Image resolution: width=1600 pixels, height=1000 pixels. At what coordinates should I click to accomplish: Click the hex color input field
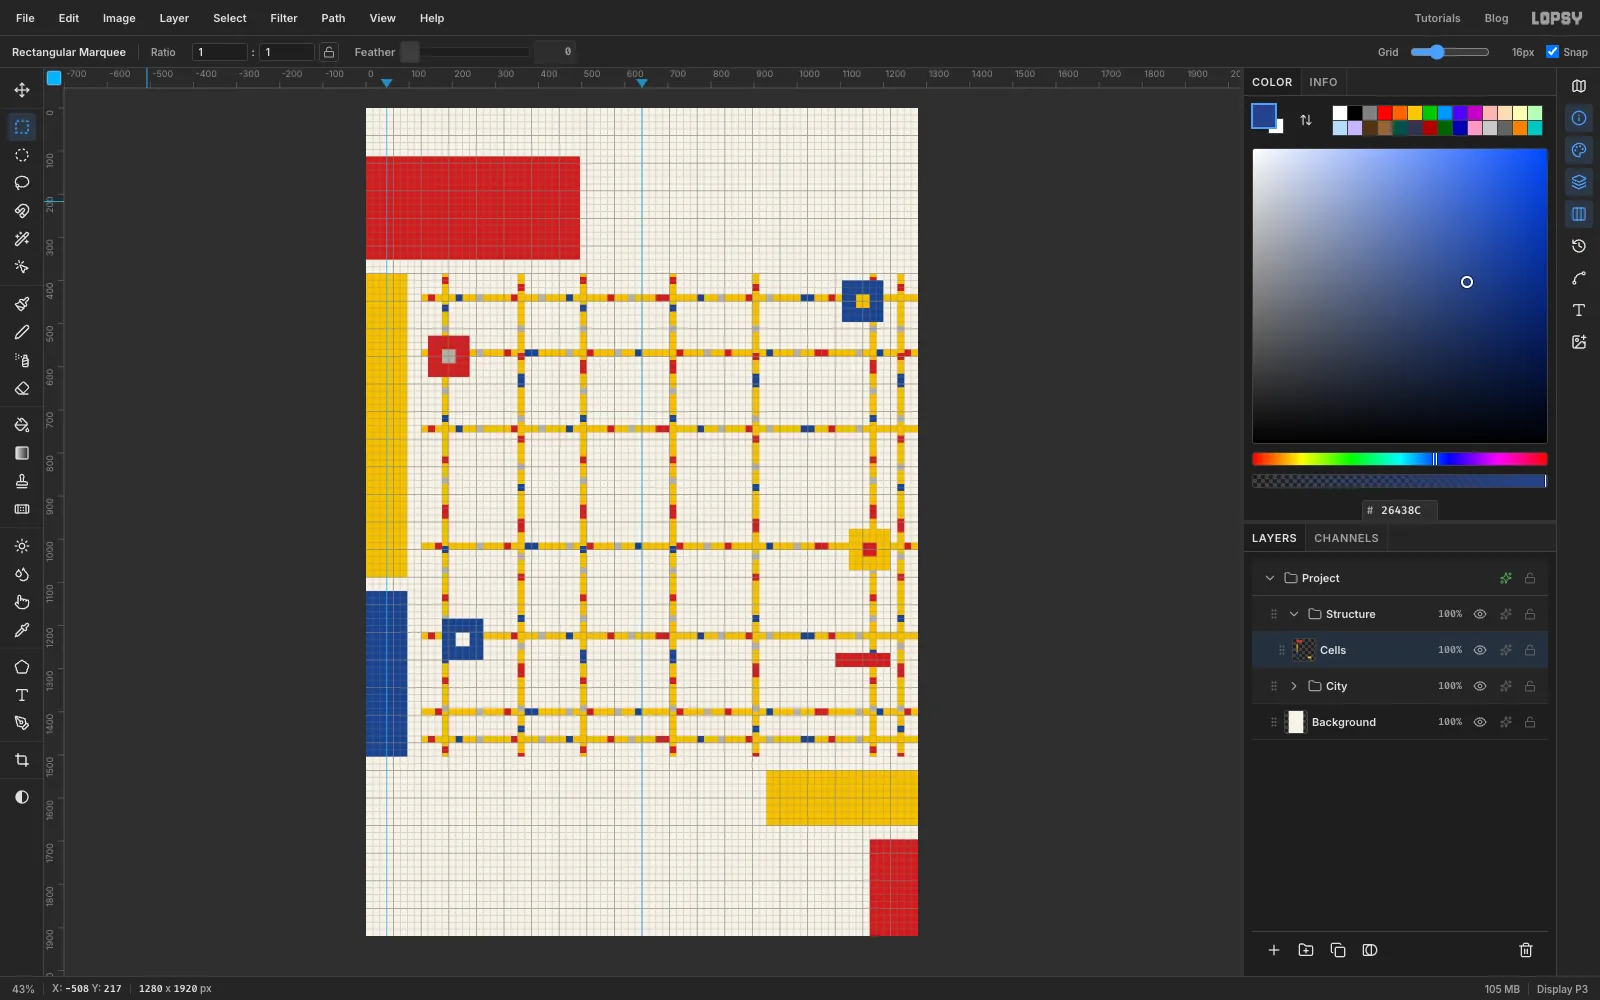point(1400,510)
